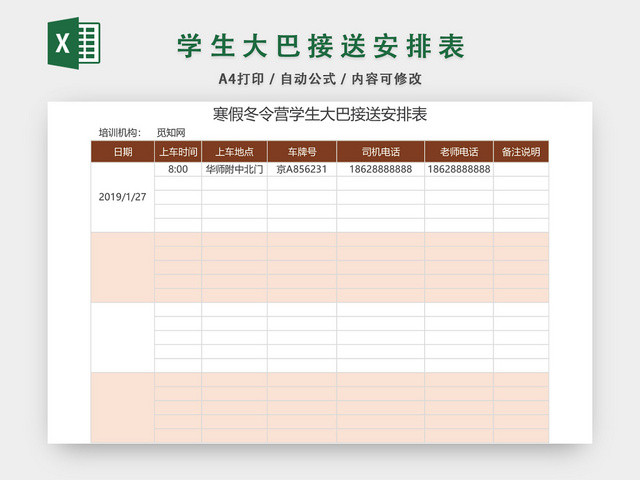The image size is (640, 480).
Task: Select the driver phone 18628888888 cell
Action: pyautogui.click(x=380, y=169)
